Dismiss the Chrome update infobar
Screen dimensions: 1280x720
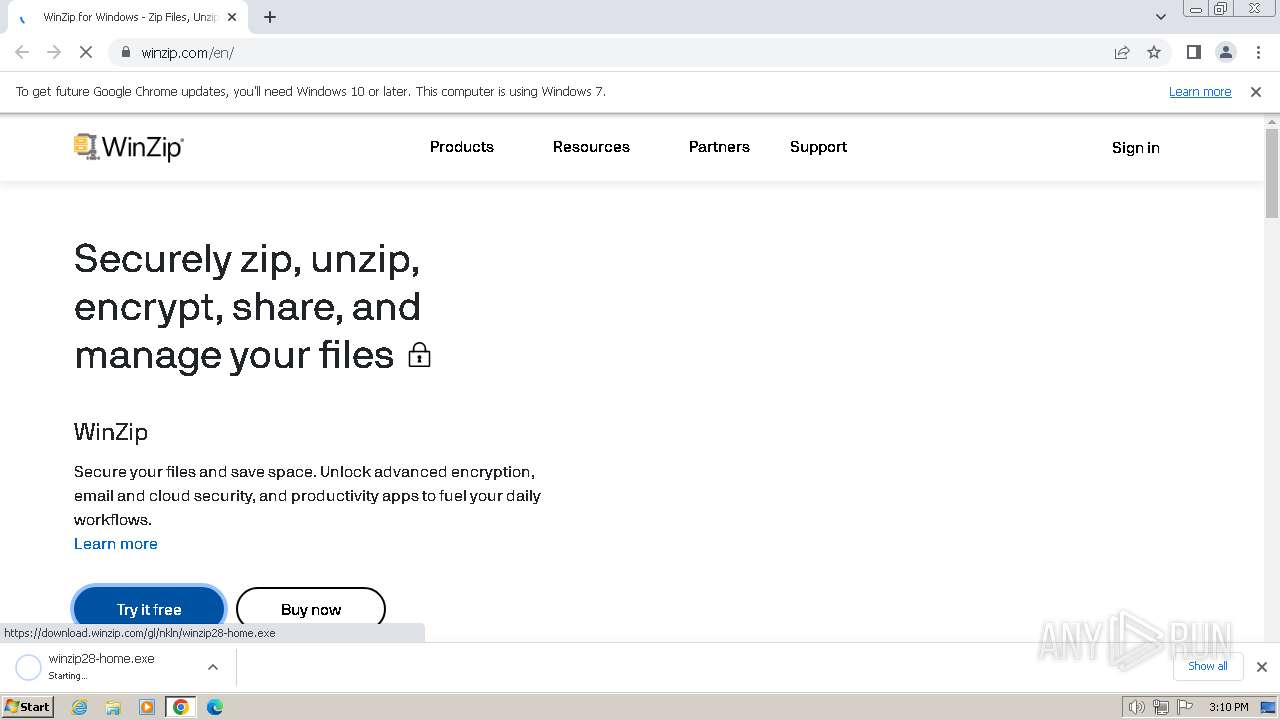pos(1256,92)
